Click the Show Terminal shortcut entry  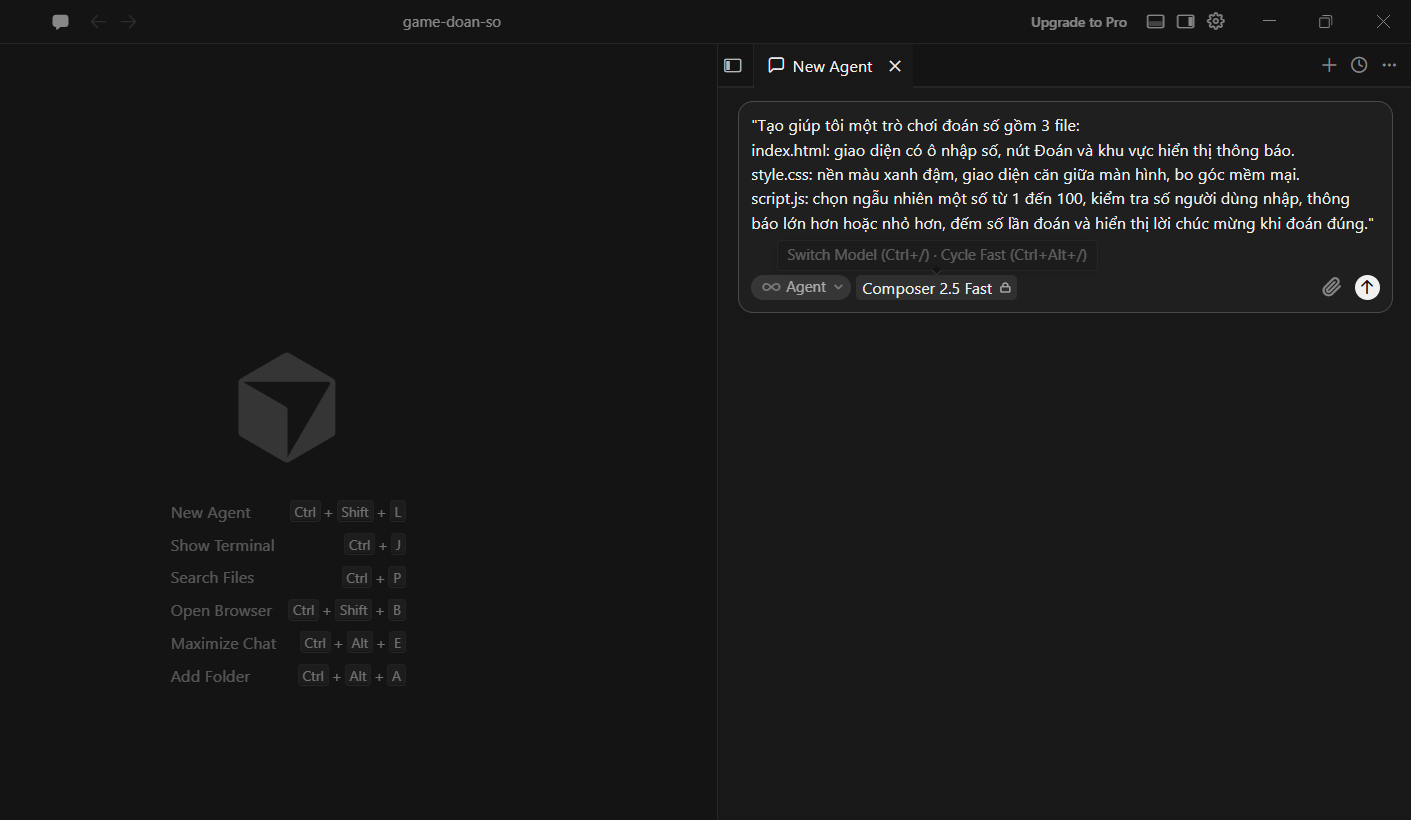(x=288, y=545)
